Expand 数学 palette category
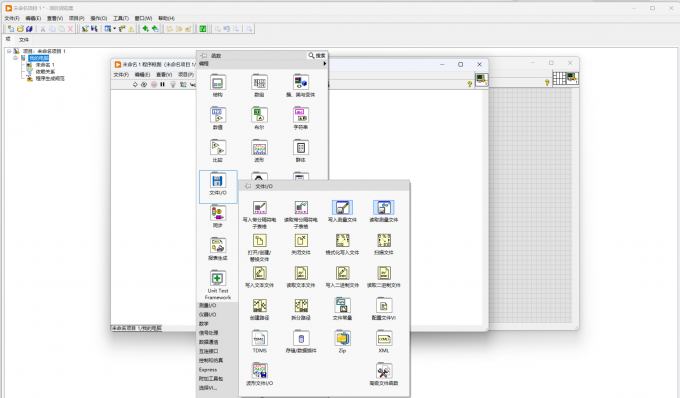The image size is (680, 398). click(204, 323)
